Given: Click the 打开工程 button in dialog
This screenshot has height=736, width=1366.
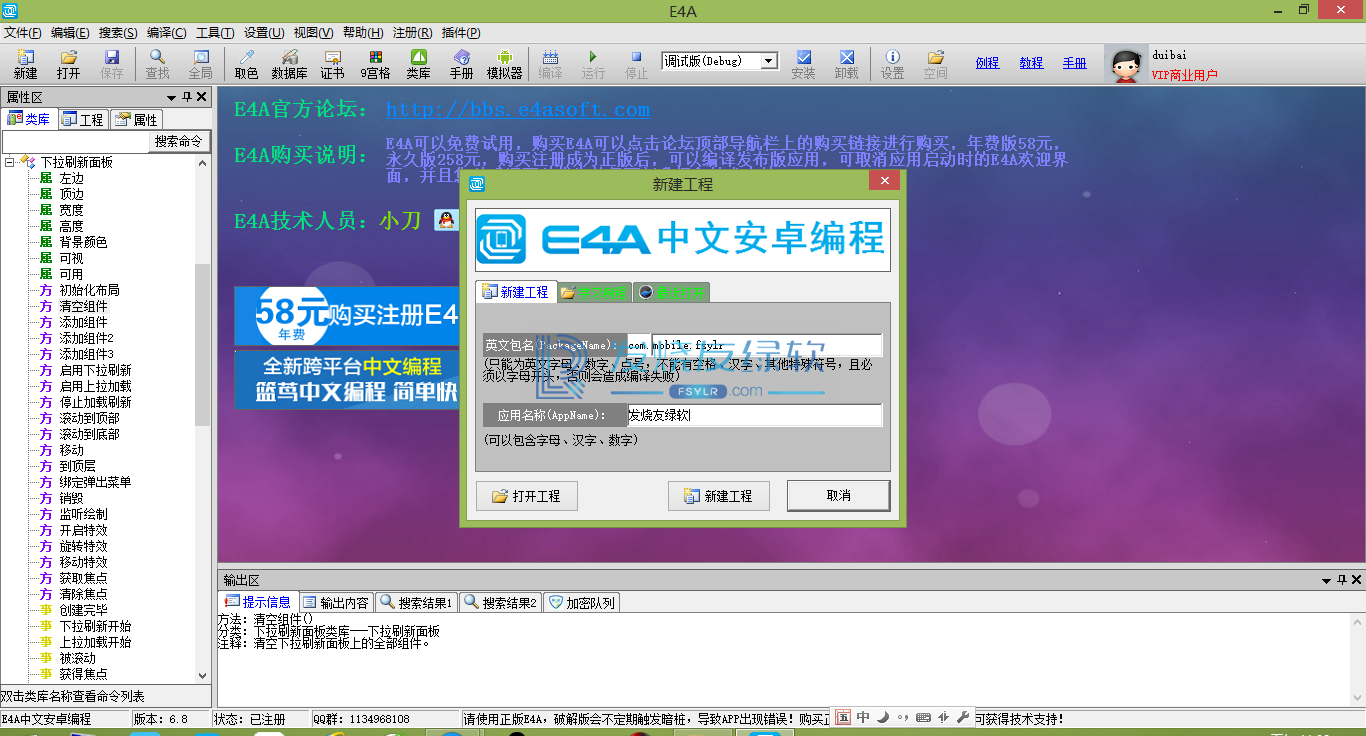Looking at the screenshot, I should point(527,496).
